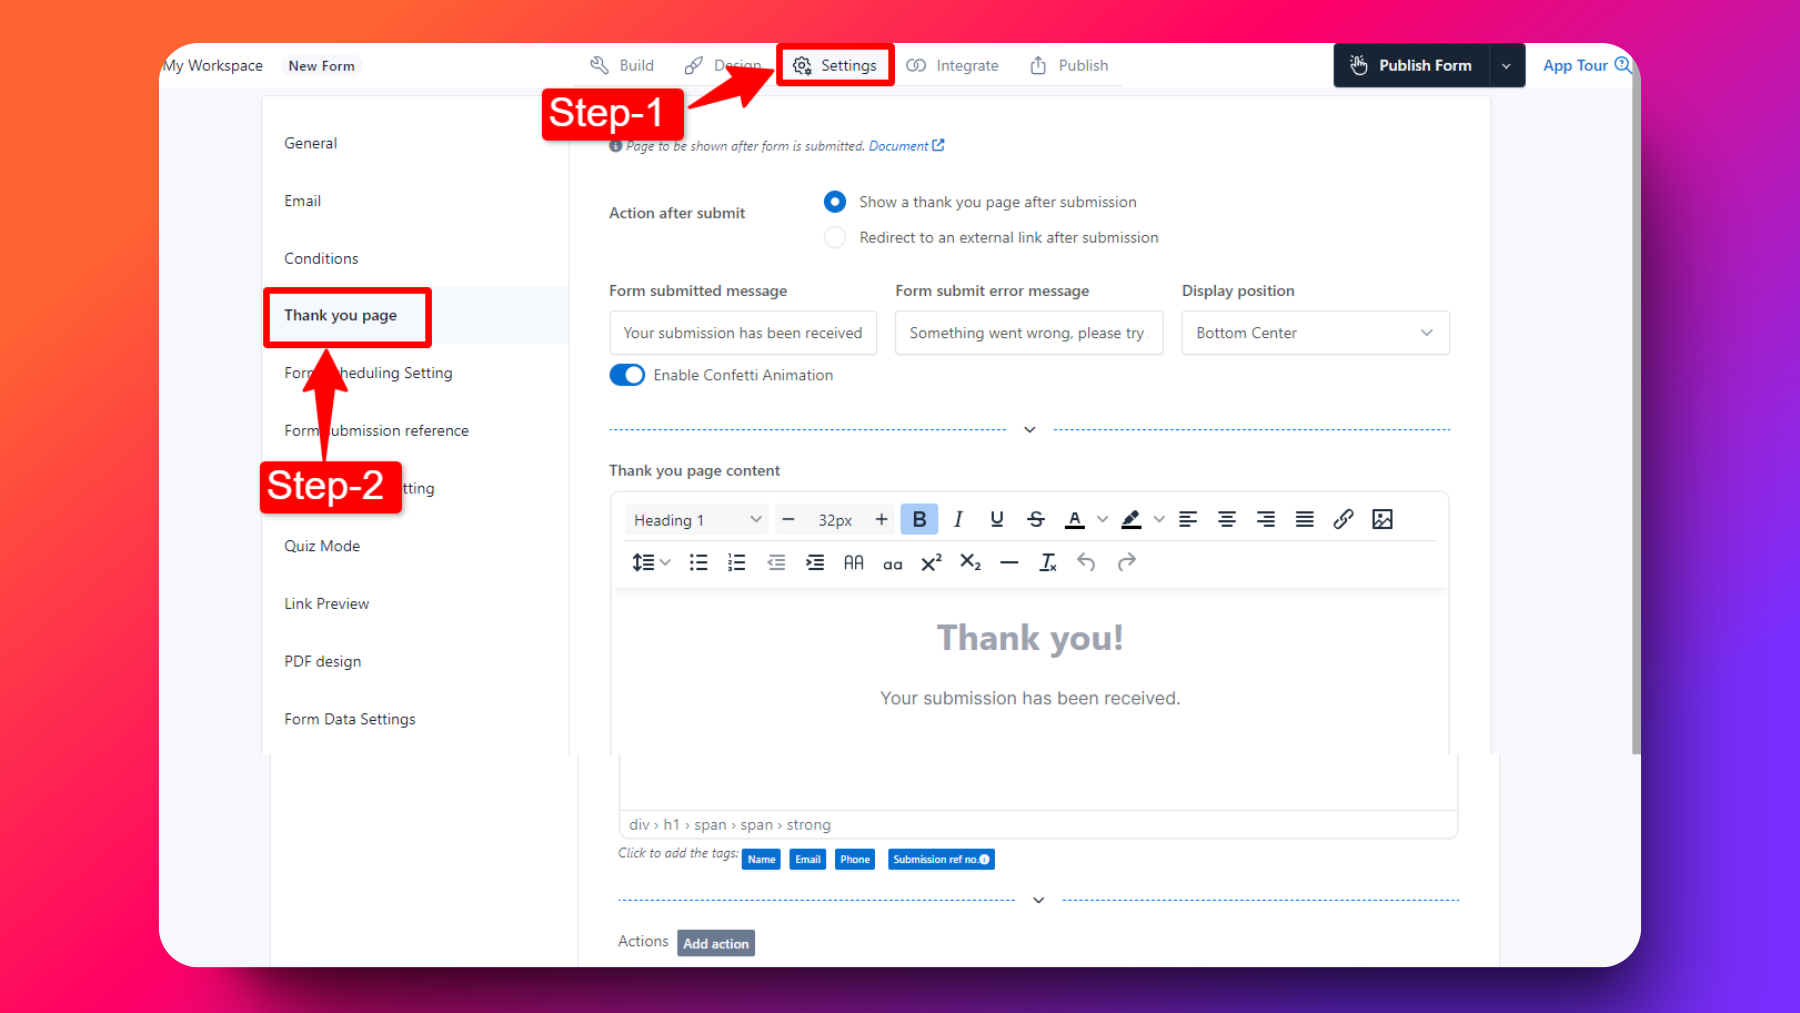Open the Document help link
Image resolution: width=1800 pixels, height=1013 pixels.
click(906, 146)
